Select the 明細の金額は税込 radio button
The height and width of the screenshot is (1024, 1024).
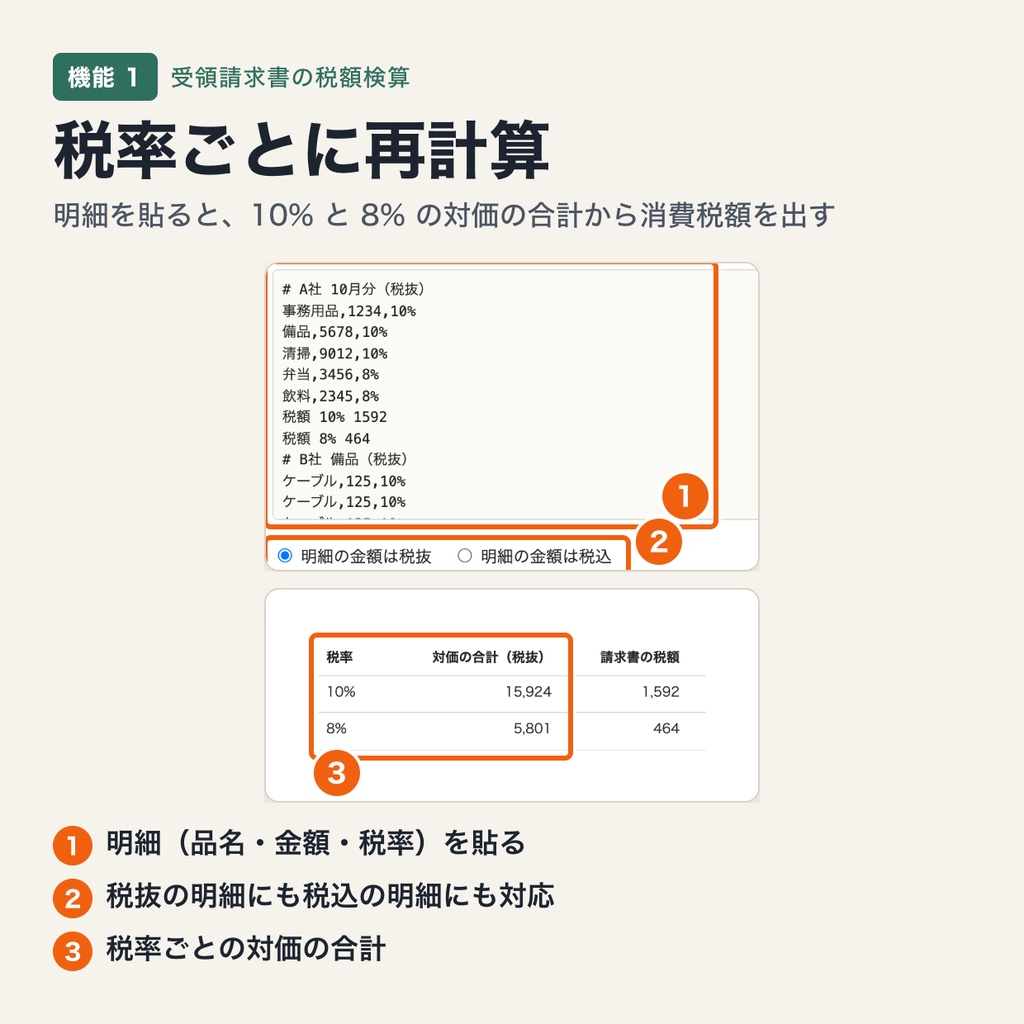(464, 556)
